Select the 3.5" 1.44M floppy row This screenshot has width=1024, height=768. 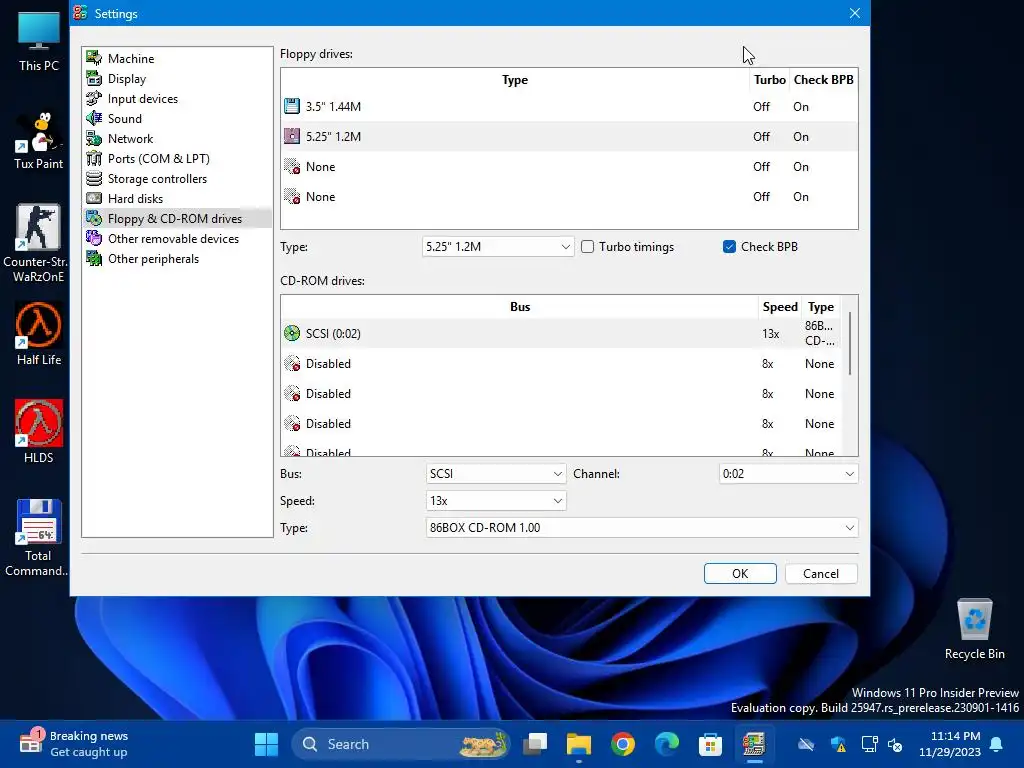(569, 106)
